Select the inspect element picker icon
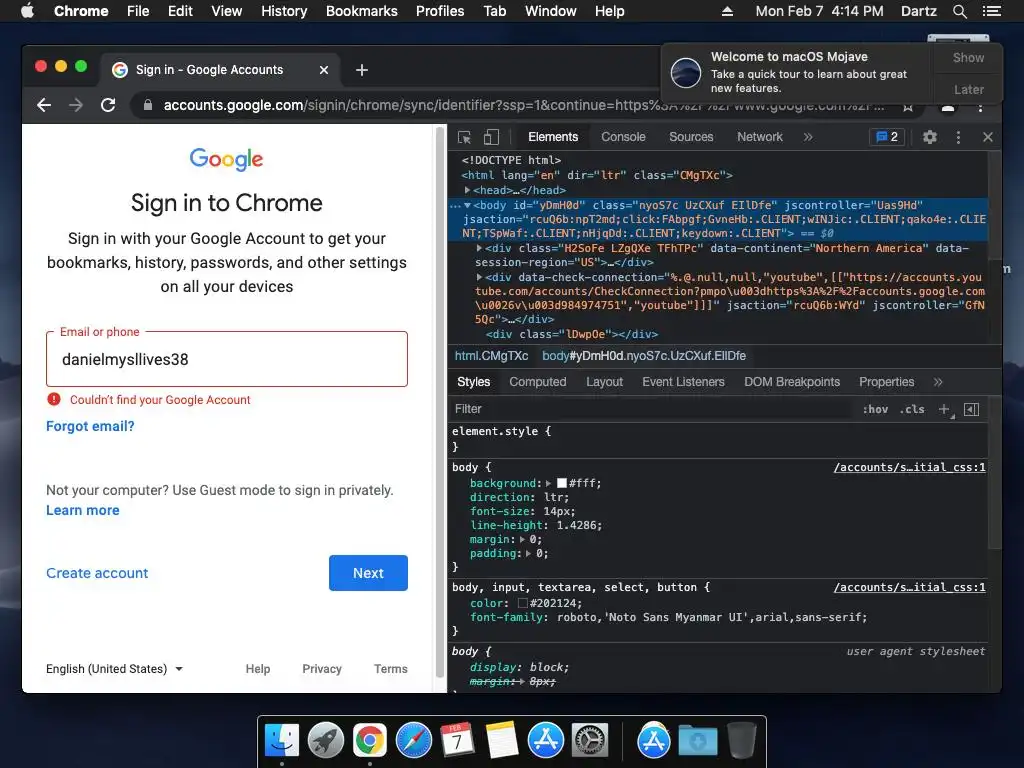1024x768 pixels. tap(464, 137)
